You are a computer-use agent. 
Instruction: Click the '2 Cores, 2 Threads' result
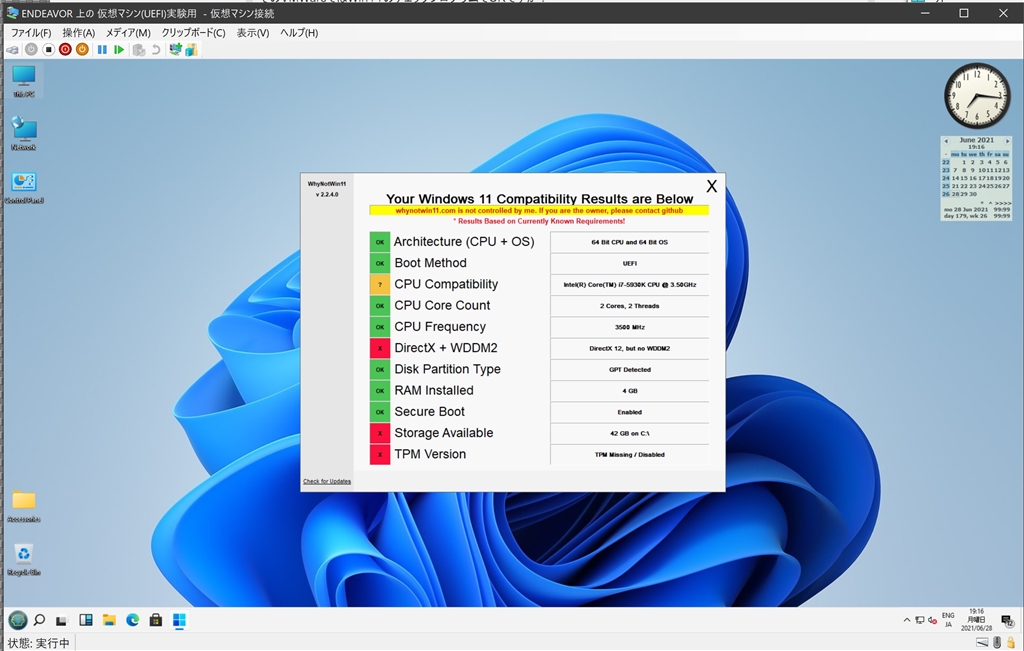[x=630, y=306]
